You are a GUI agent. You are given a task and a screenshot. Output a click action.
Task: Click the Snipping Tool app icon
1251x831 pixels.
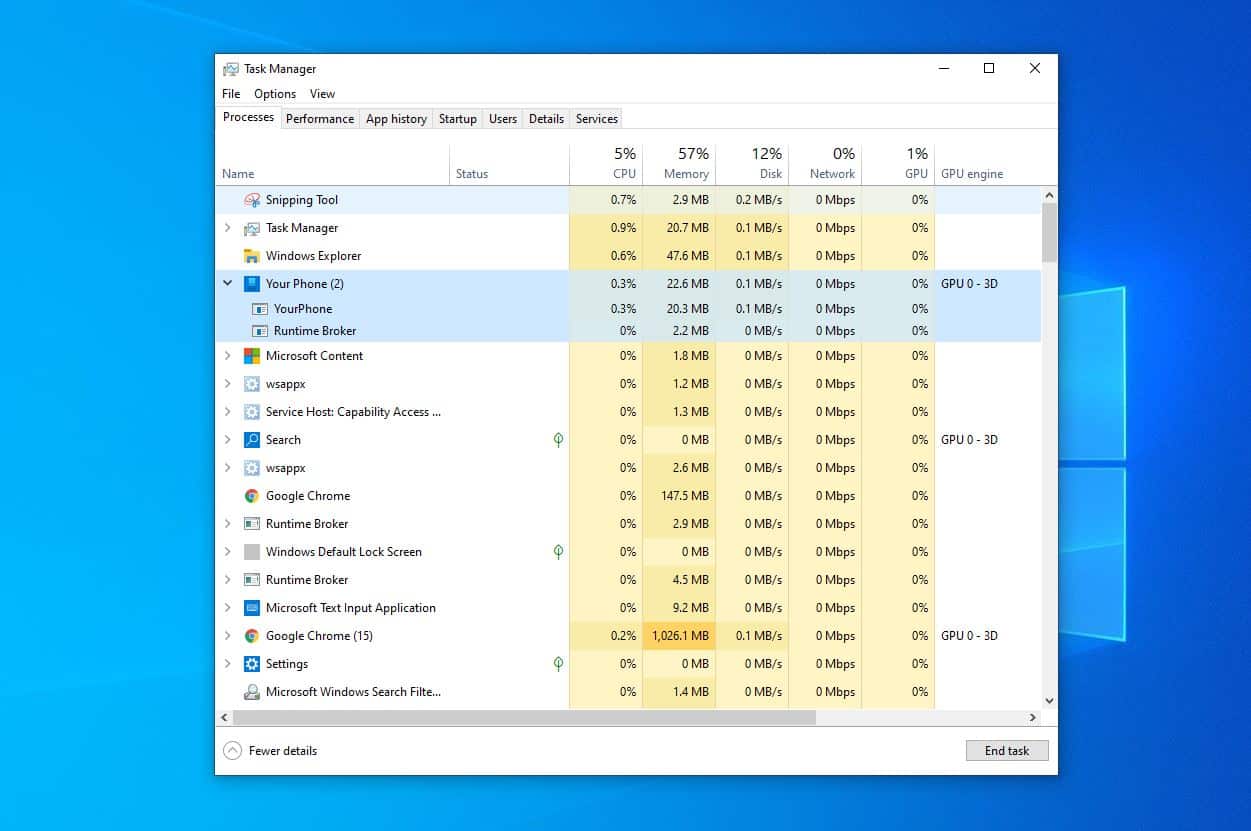click(x=254, y=199)
